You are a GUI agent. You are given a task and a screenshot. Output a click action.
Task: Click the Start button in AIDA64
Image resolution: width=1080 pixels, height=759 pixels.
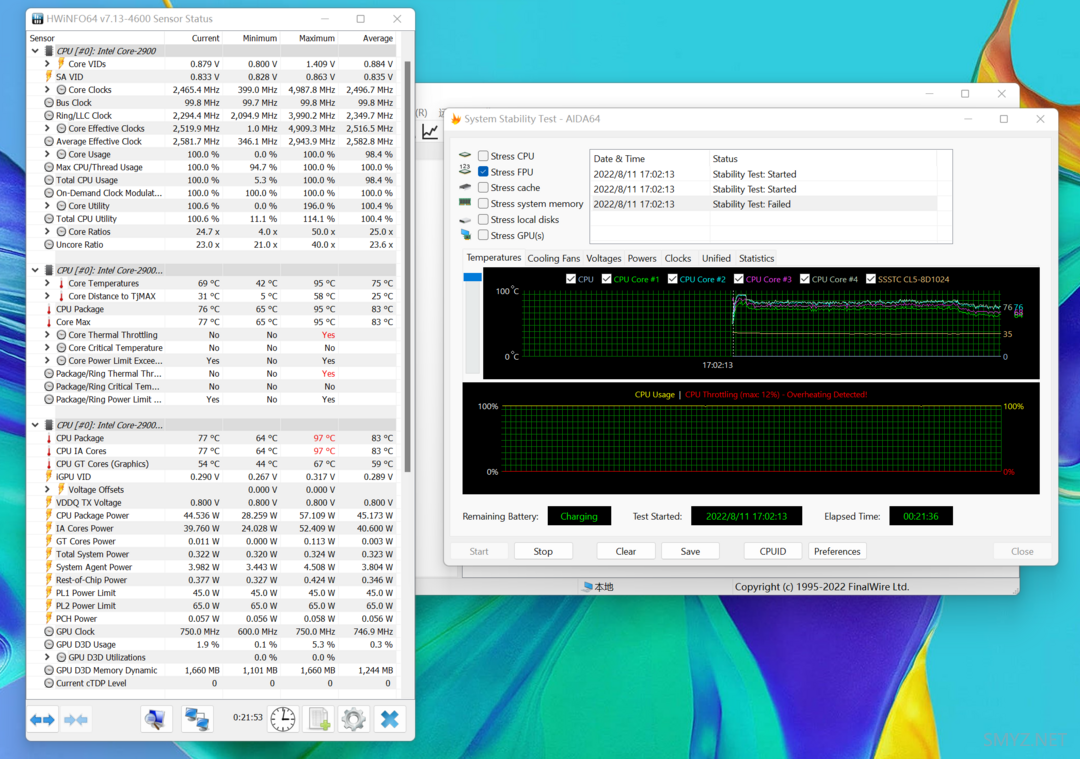(479, 551)
